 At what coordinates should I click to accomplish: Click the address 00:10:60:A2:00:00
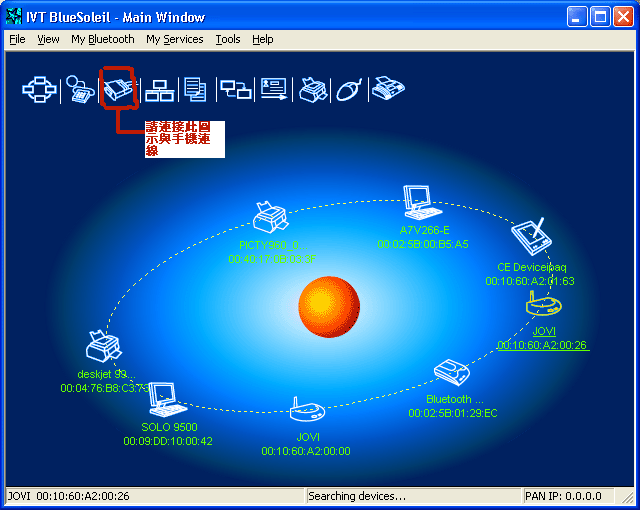point(306,451)
